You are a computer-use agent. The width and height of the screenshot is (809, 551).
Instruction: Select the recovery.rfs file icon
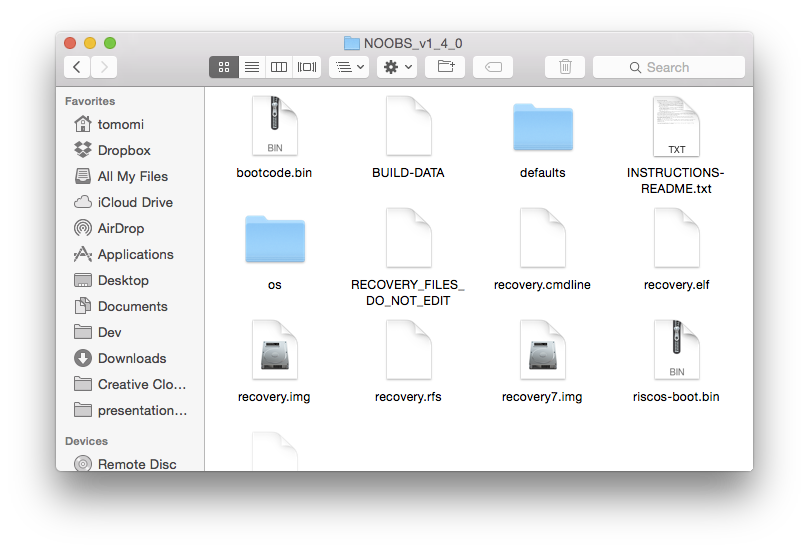[409, 350]
